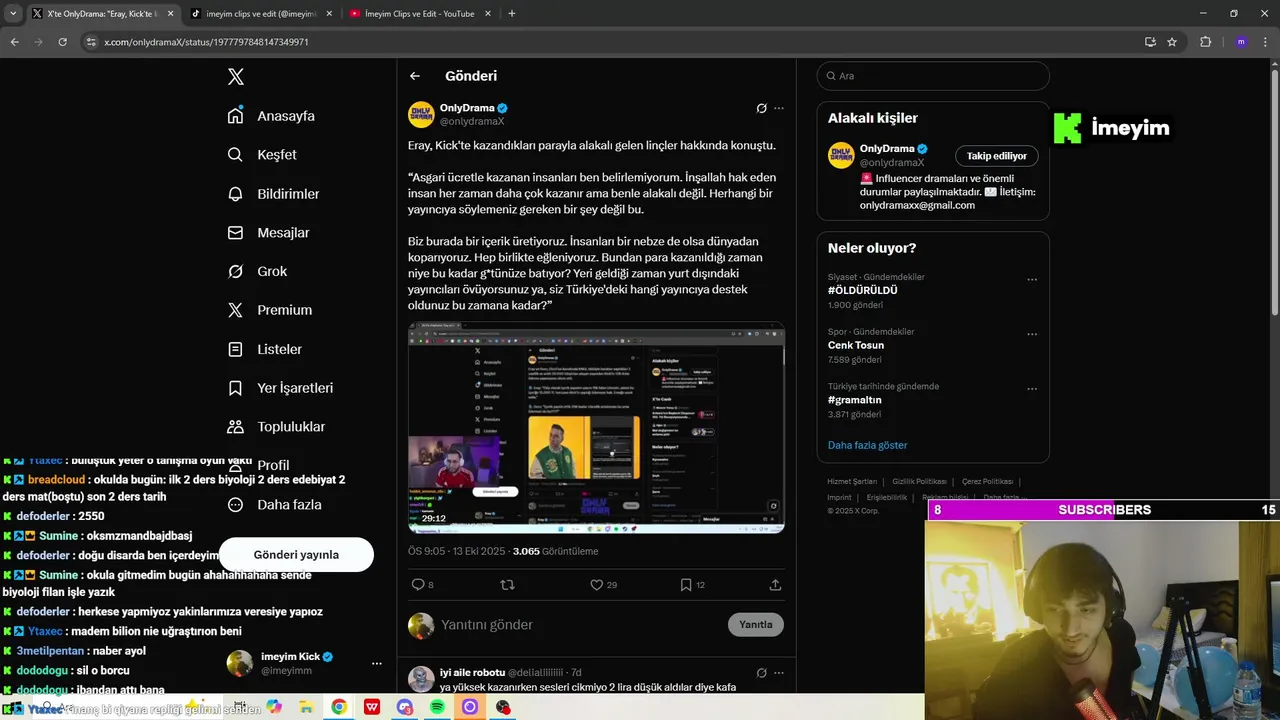Click the reply icon with 8 replies
Screen dimensions: 1280x720
coord(418,585)
